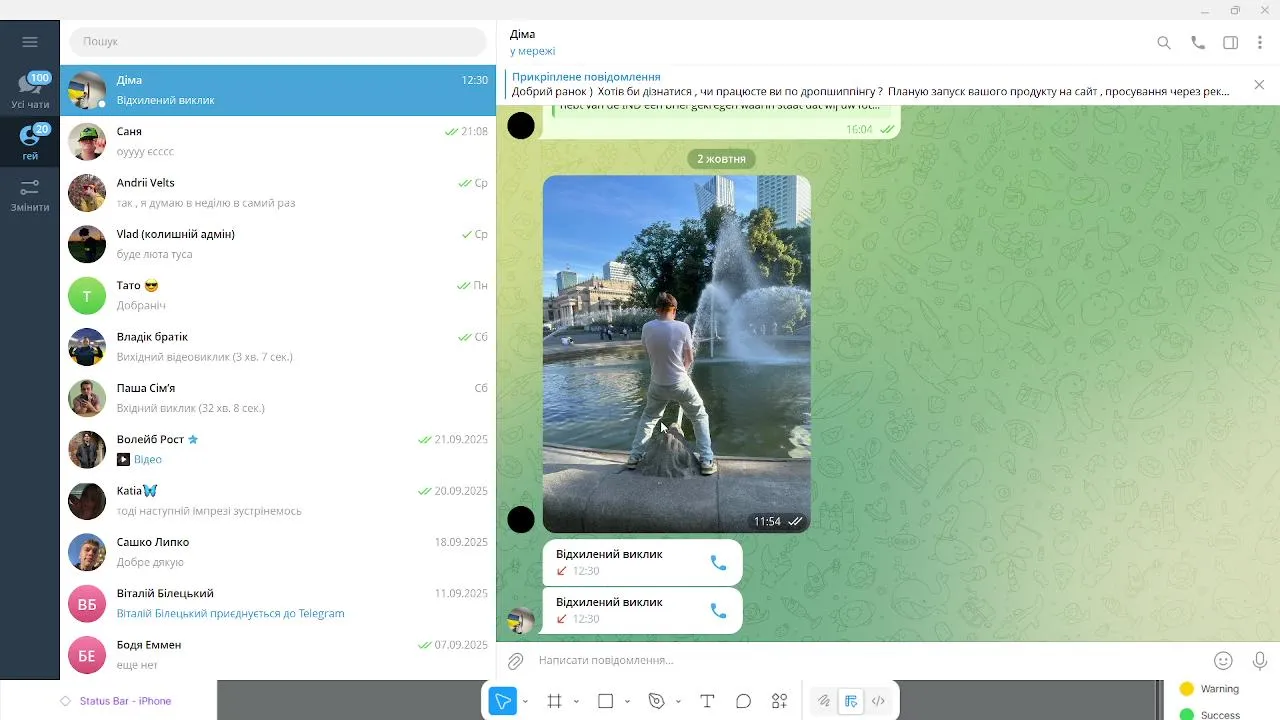
Task: Open Діма's profile from chat header
Action: pyautogui.click(x=522, y=34)
